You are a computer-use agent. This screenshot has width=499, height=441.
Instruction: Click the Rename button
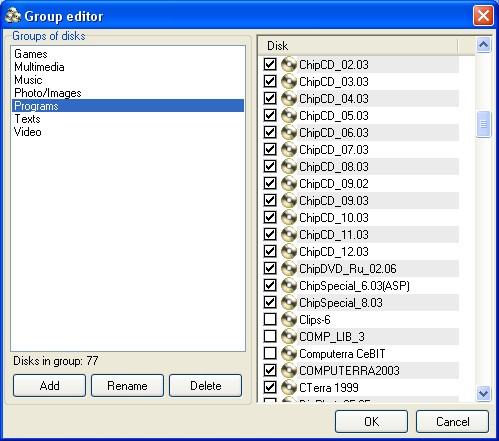(127, 386)
